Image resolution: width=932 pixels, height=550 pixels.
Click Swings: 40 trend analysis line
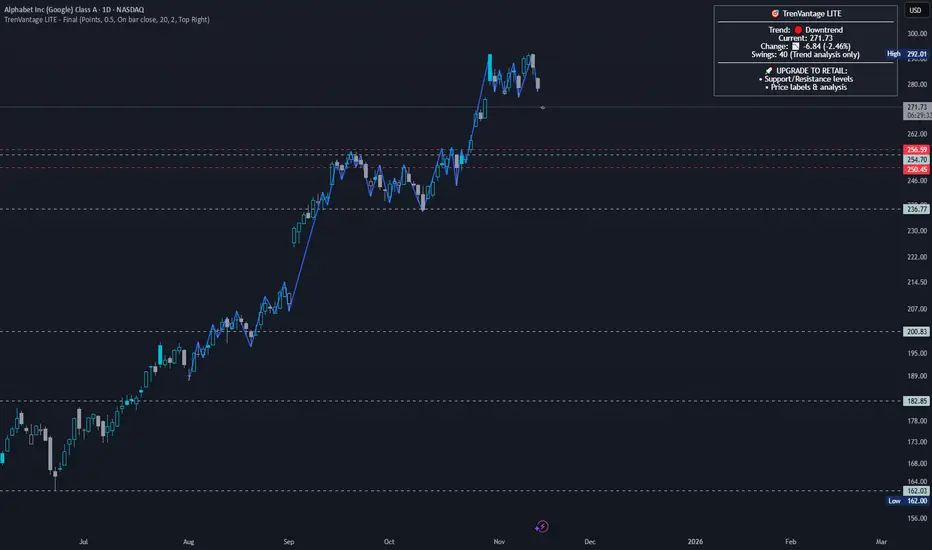click(x=805, y=55)
